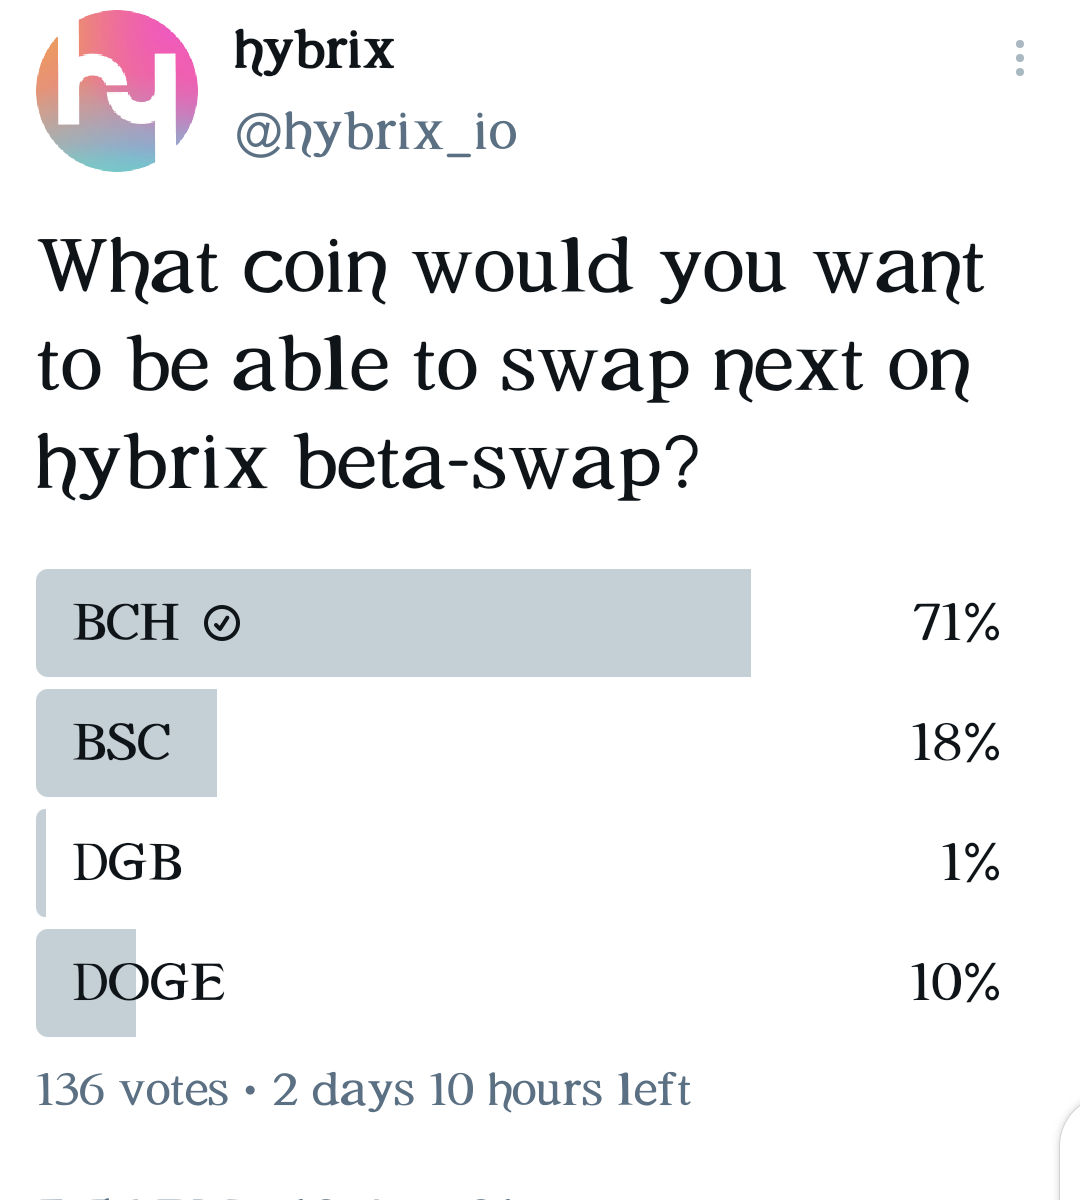Click the BSC result progress bar
Screen dimensions: 1080x1200
click(126, 743)
